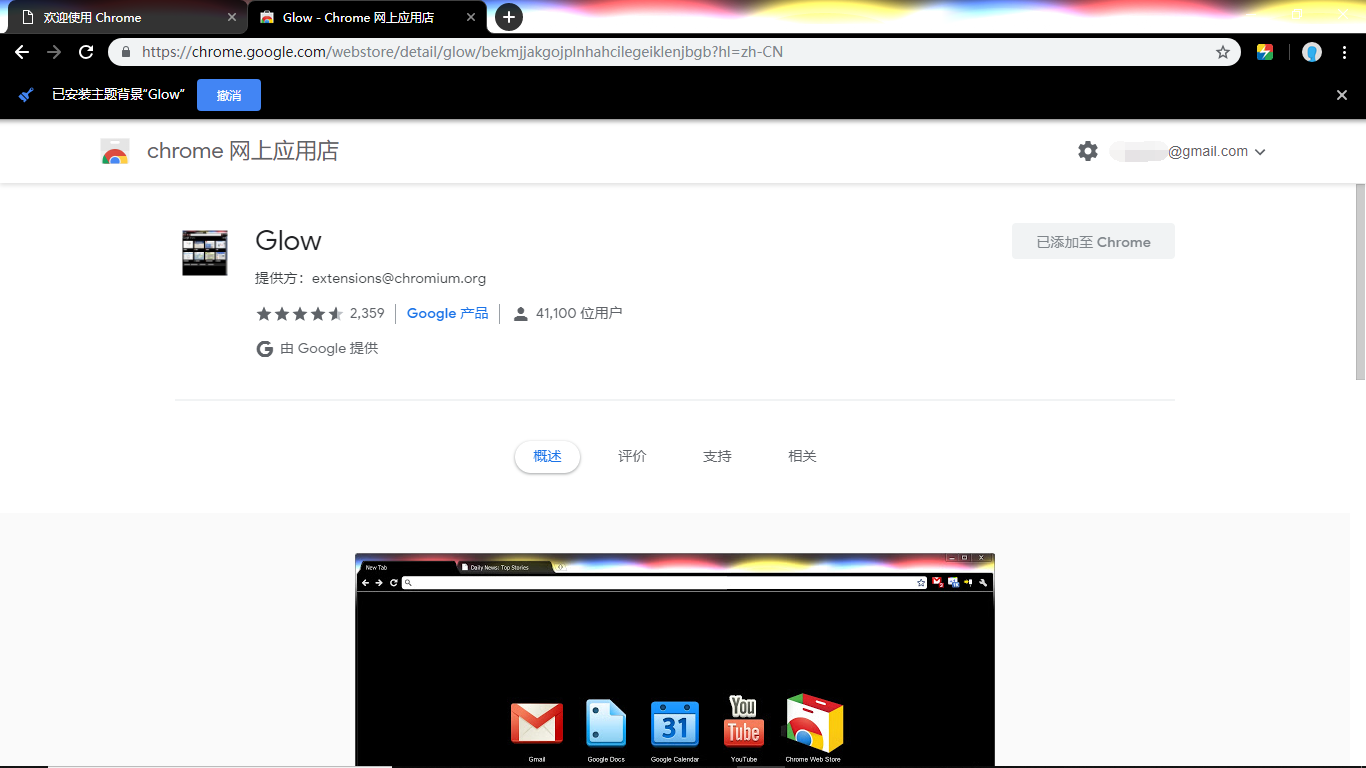Click the Glow theme preview screenshot
This screenshot has width=1366, height=768.
pyautogui.click(x=675, y=660)
